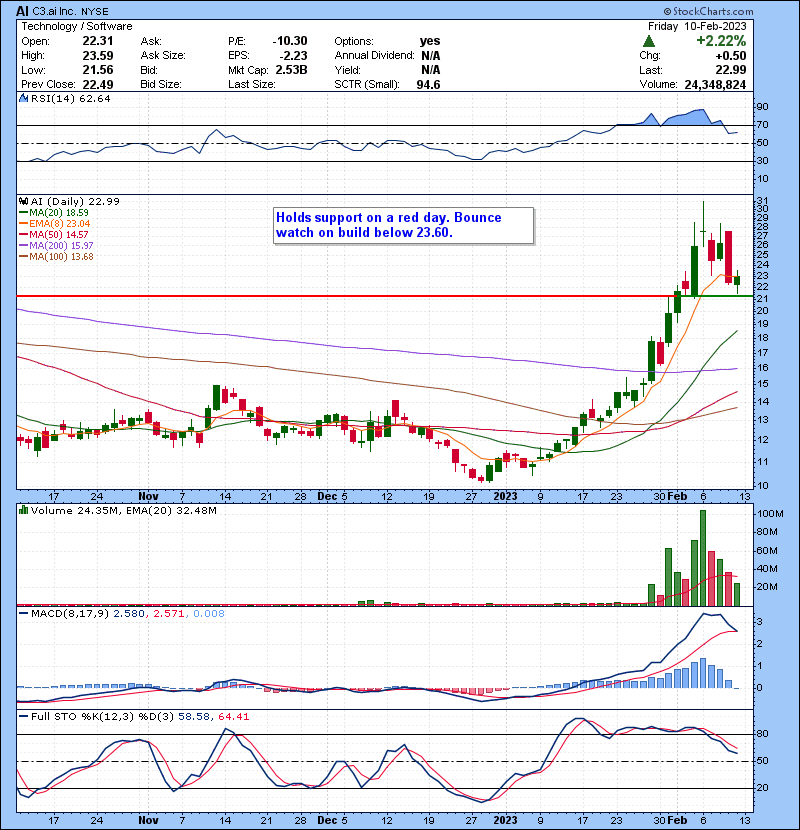This screenshot has height=830, width=800.
Task: Click the RSI(14) 62.64 indicator label
Action: click(x=70, y=98)
